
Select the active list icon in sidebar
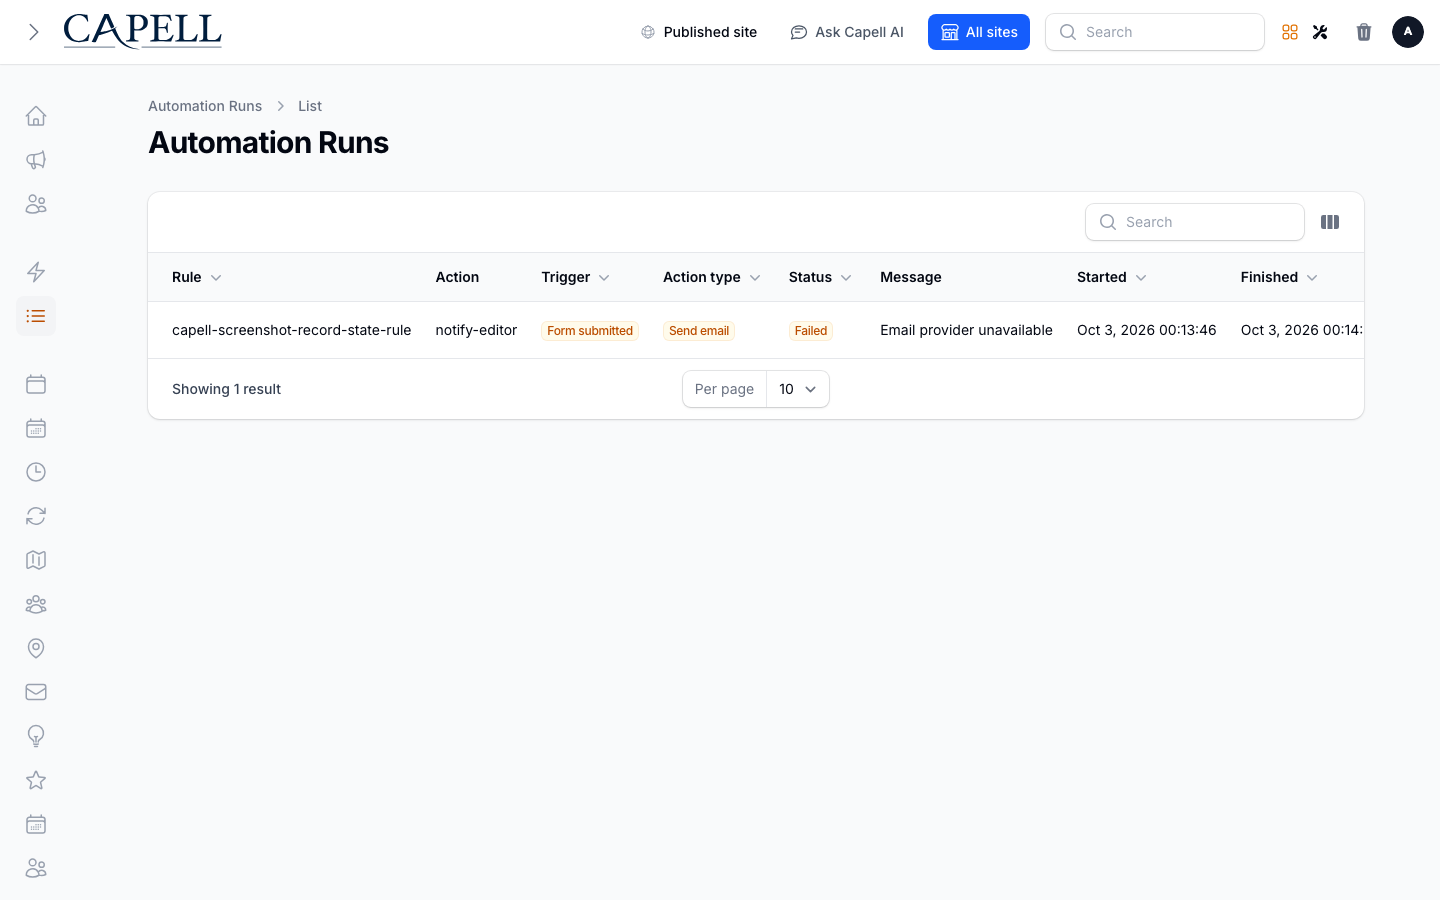pyautogui.click(x=36, y=316)
